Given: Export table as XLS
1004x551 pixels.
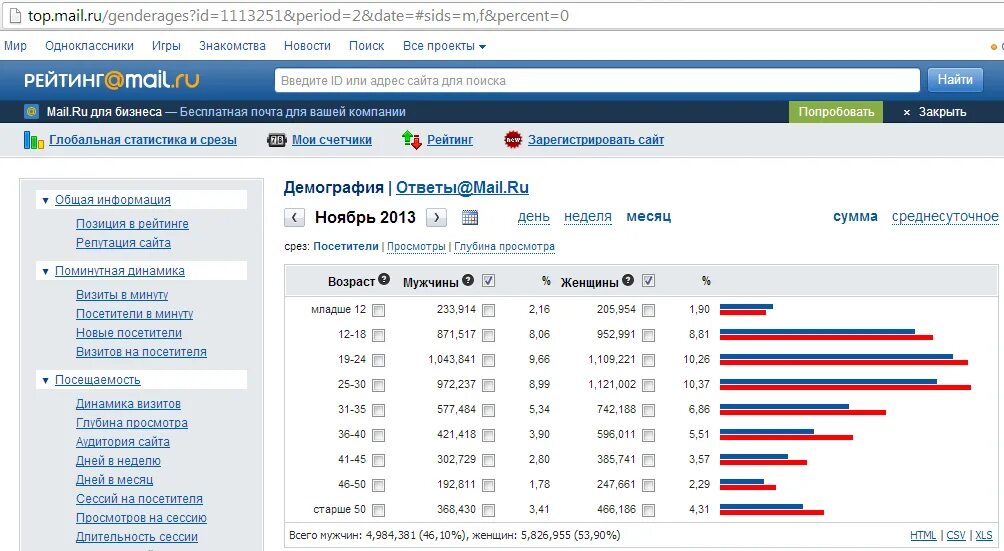Looking at the screenshot, I should pyautogui.click(x=984, y=536).
